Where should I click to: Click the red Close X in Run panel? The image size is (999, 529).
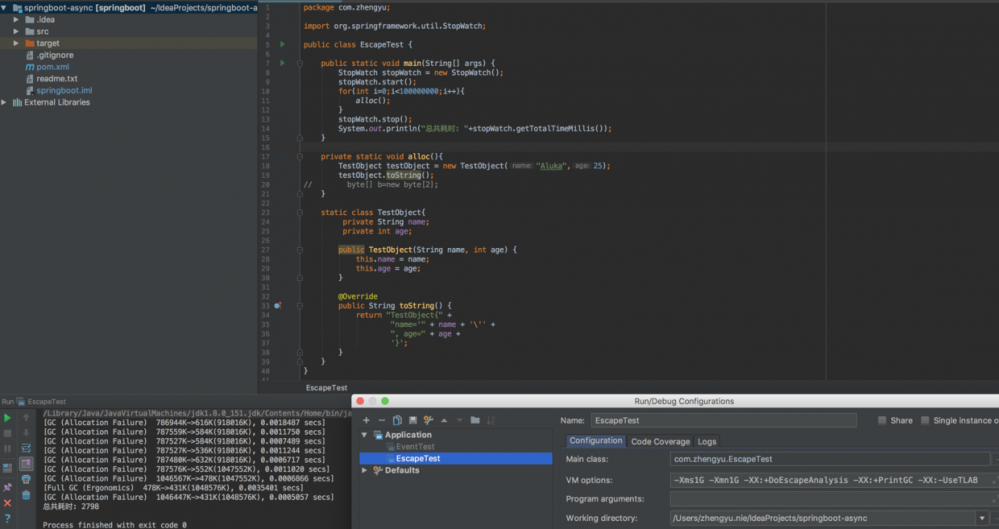(7, 503)
